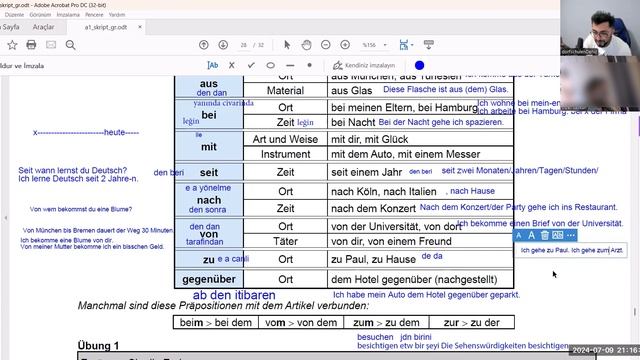This screenshot has width=640, height=360.
Task: Zoom in with the plus icon
Action: pos(345,45)
